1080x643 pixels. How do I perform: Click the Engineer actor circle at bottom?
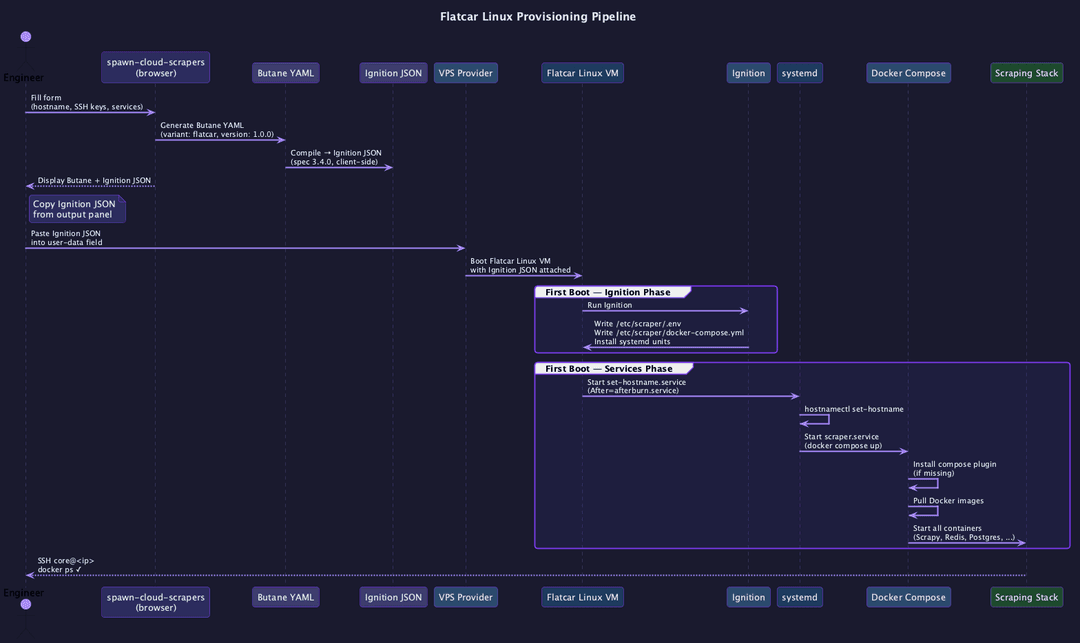[25, 604]
